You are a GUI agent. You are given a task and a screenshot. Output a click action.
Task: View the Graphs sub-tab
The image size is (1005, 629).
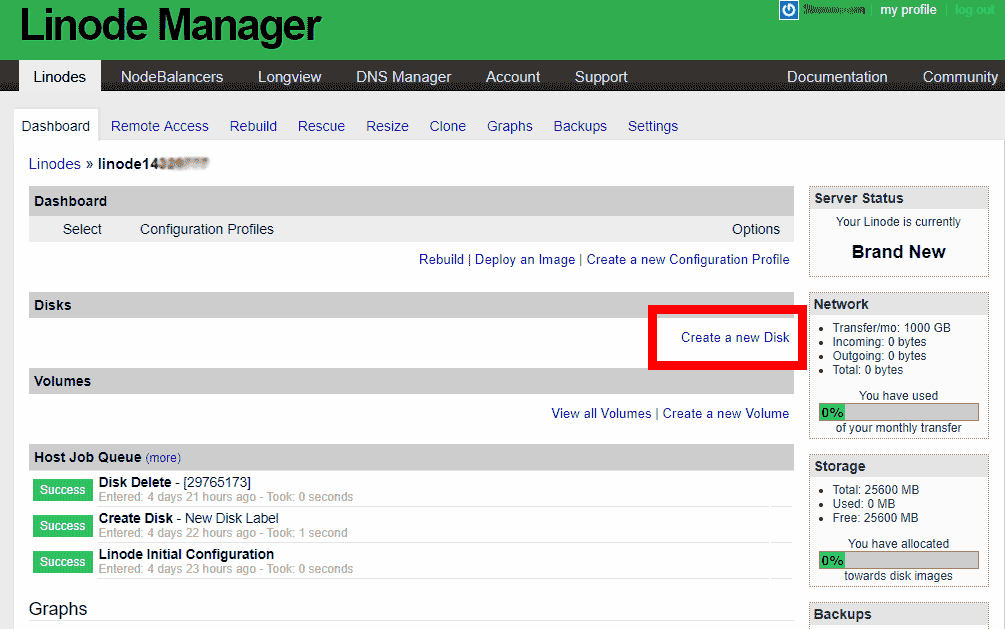510,126
